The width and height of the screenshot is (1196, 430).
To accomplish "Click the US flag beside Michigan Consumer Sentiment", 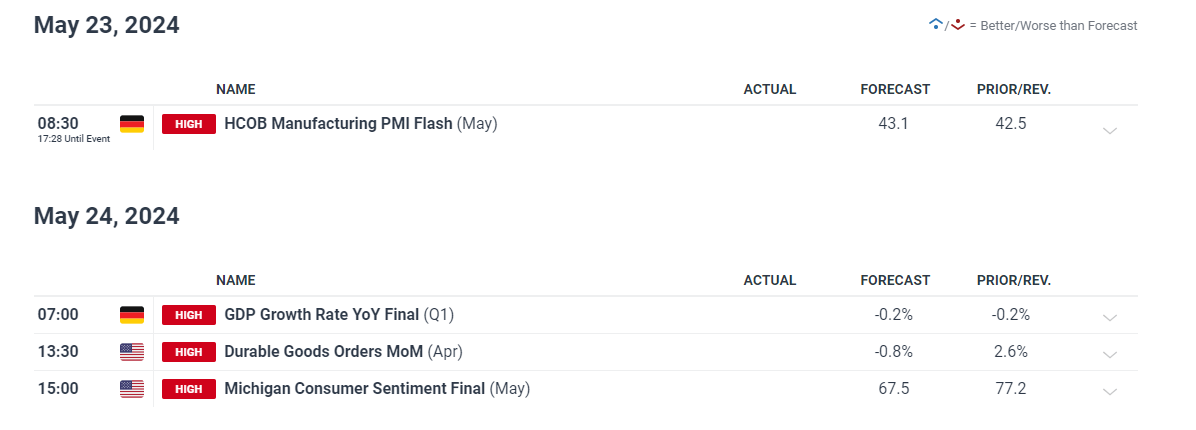I will pos(131,389).
